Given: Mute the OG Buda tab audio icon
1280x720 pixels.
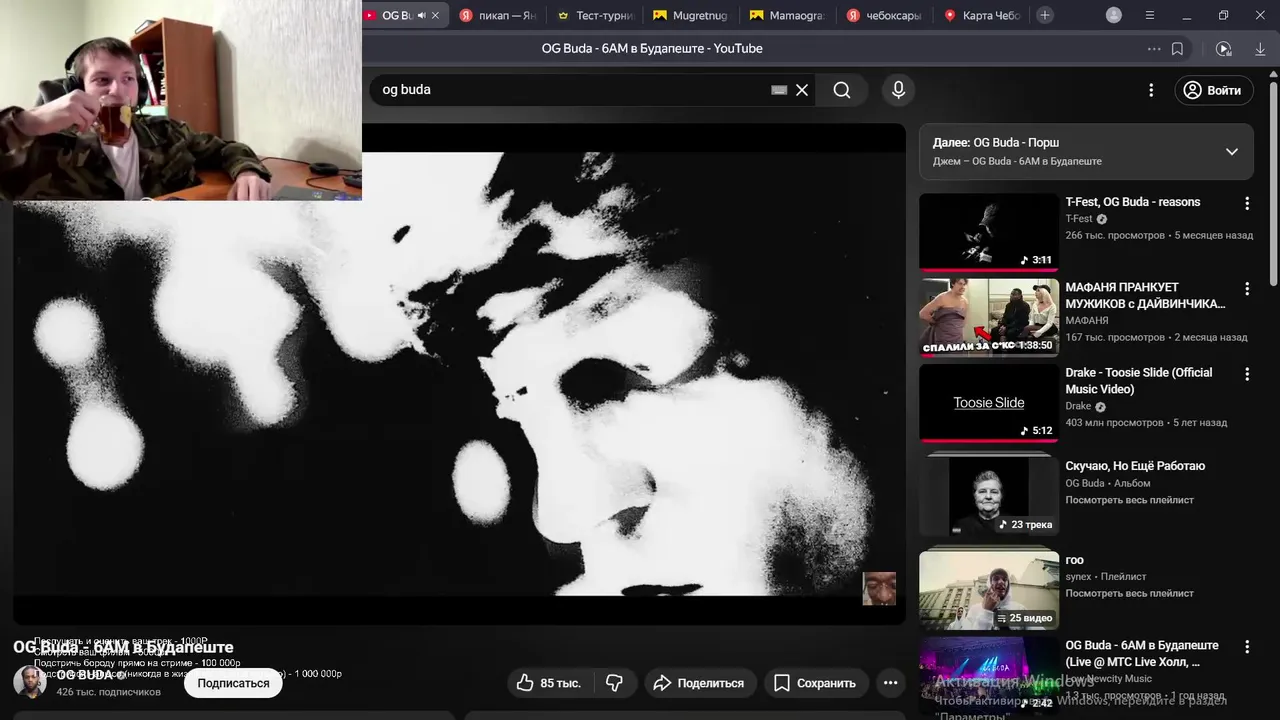Looking at the screenshot, I should [x=421, y=15].
